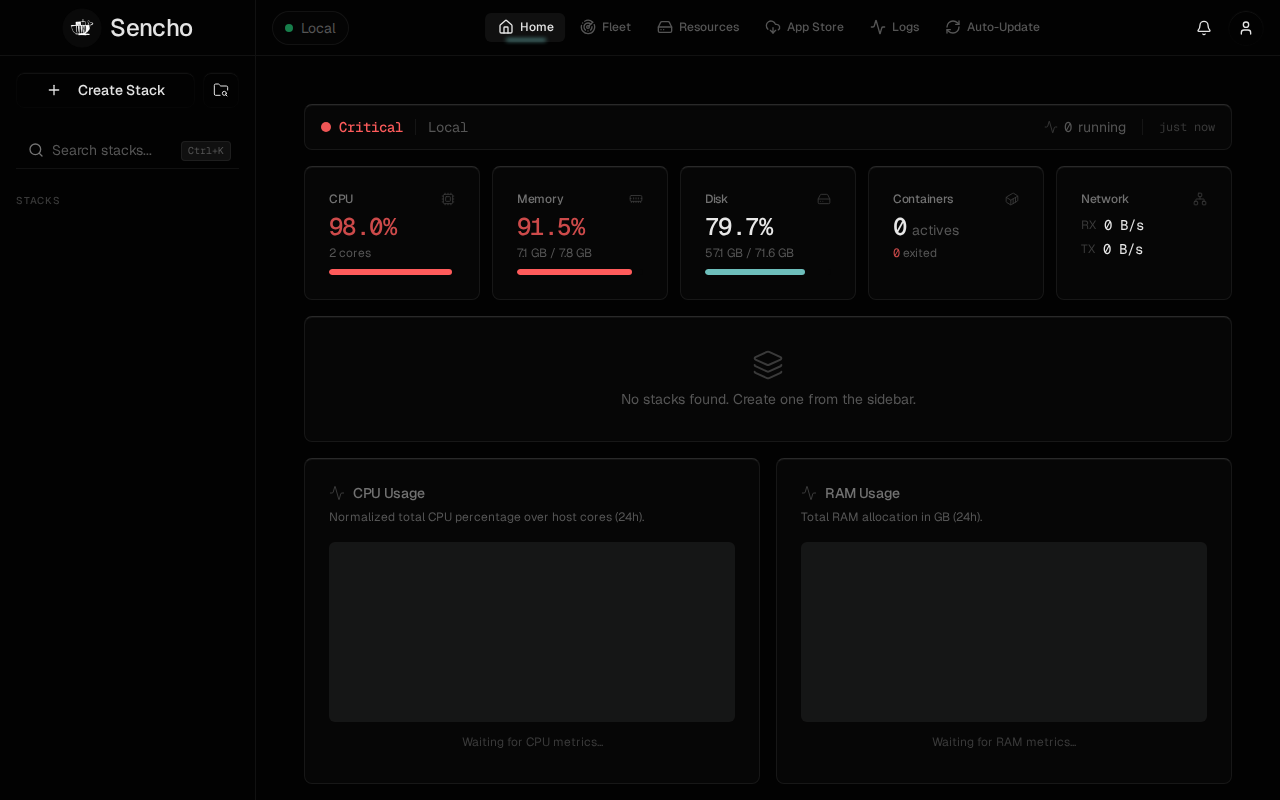Focus the Search stacks input field

point(127,150)
